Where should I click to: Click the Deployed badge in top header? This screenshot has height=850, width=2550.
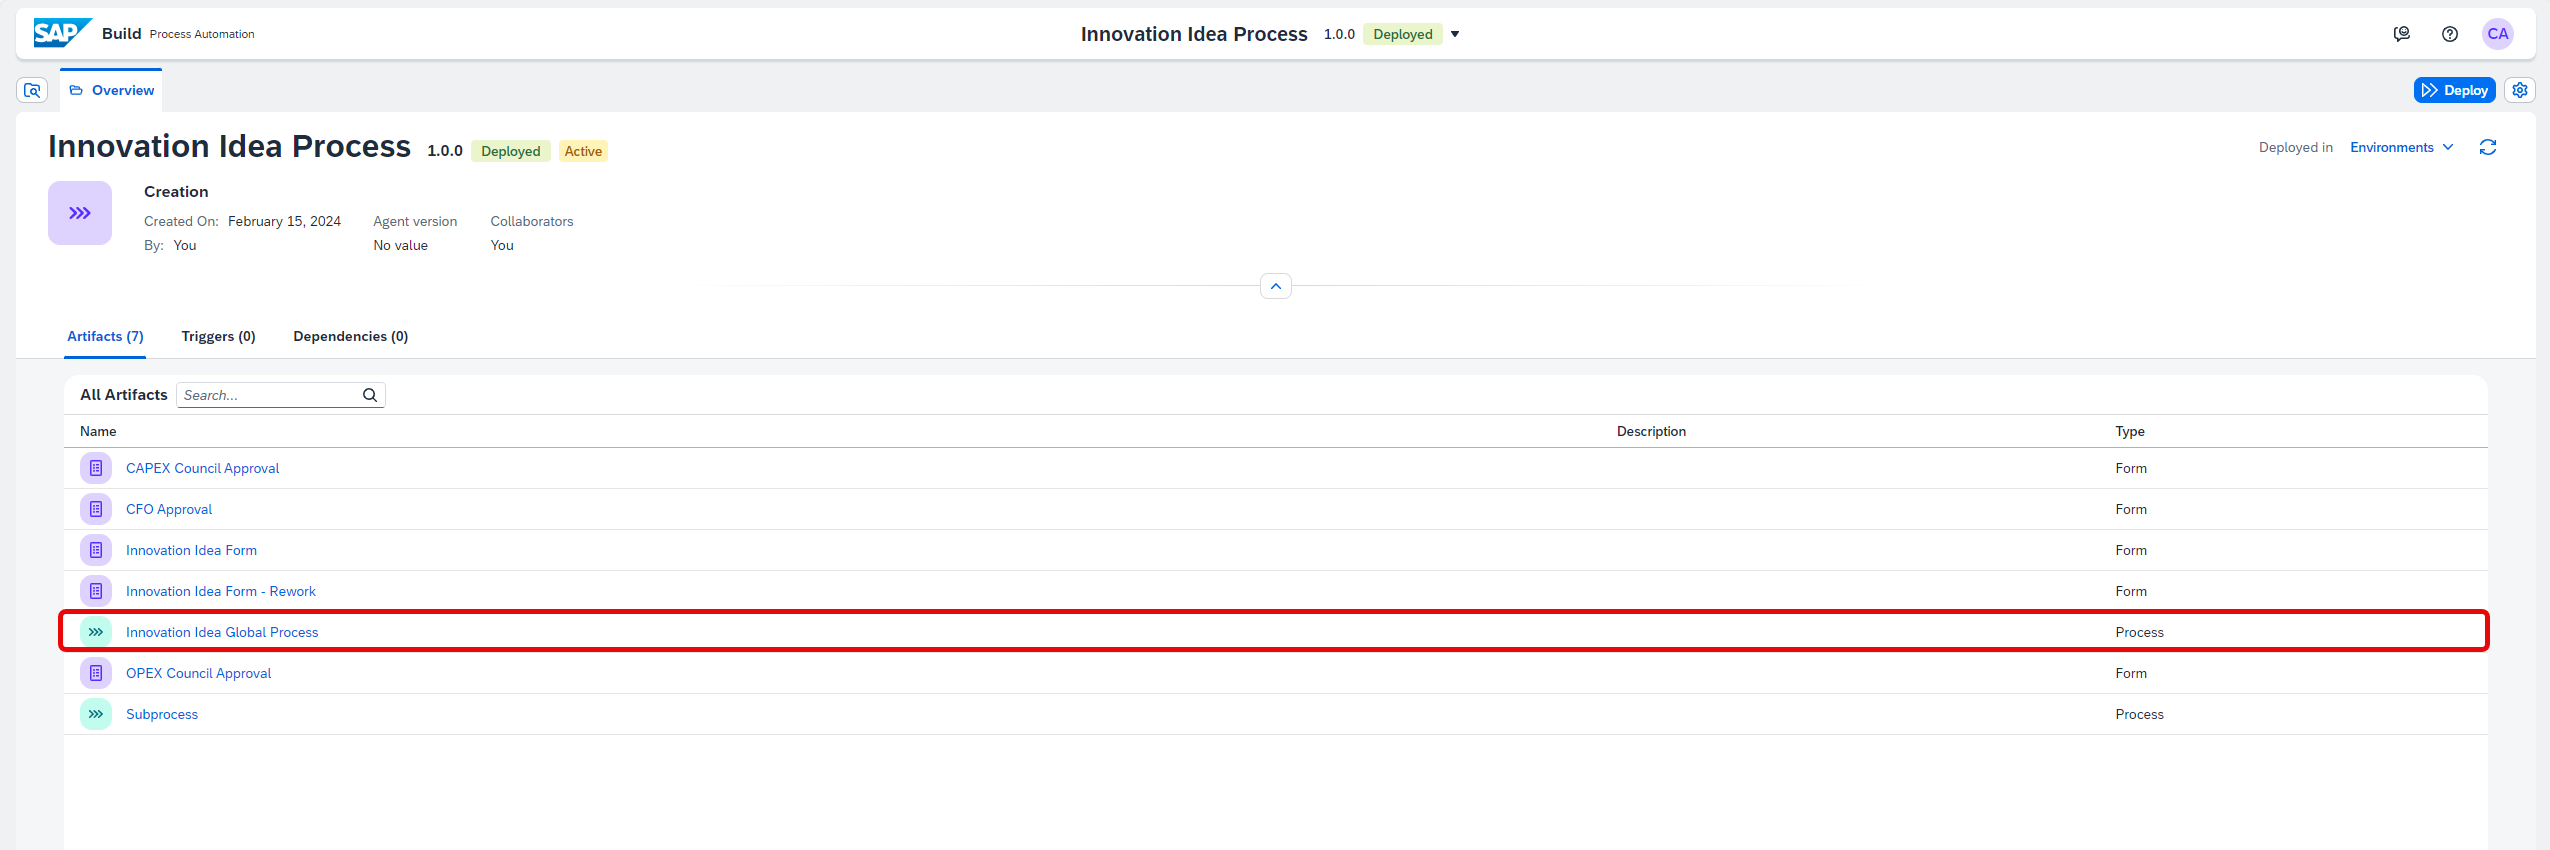(x=1402, y=34)
